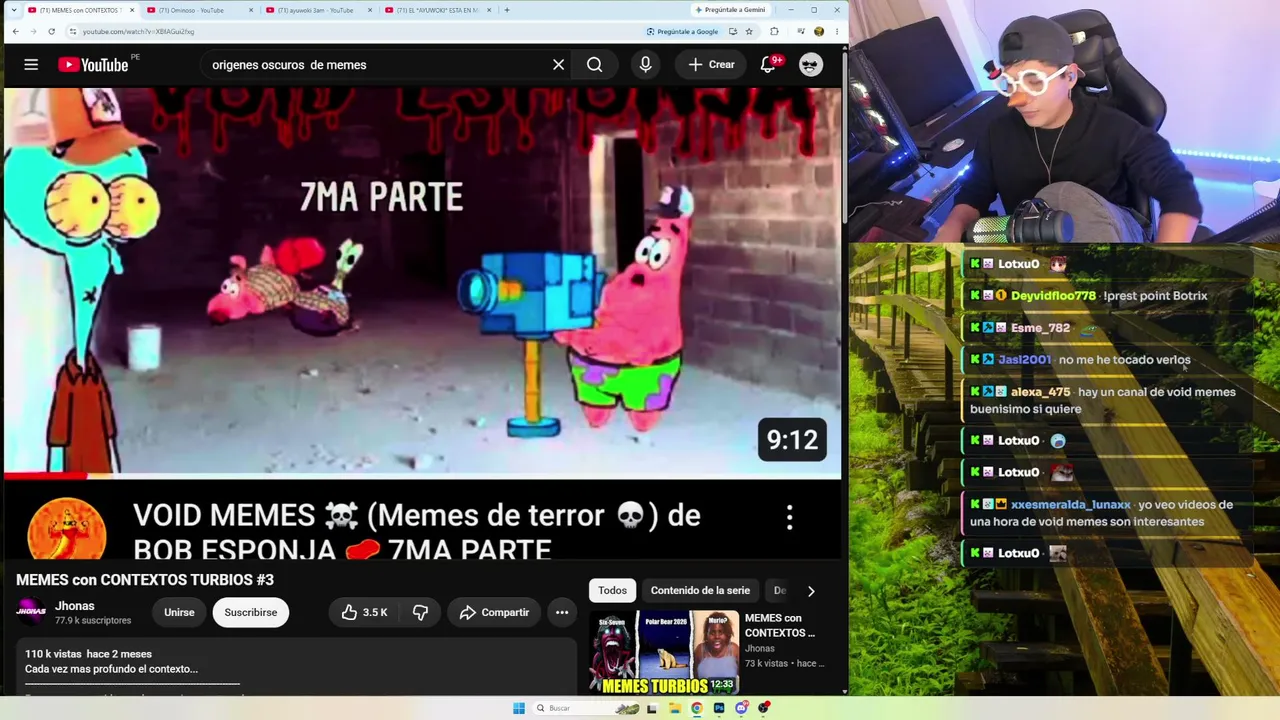Open a new browser tab
Screen dimensions: 1280x720
[507, 10]
